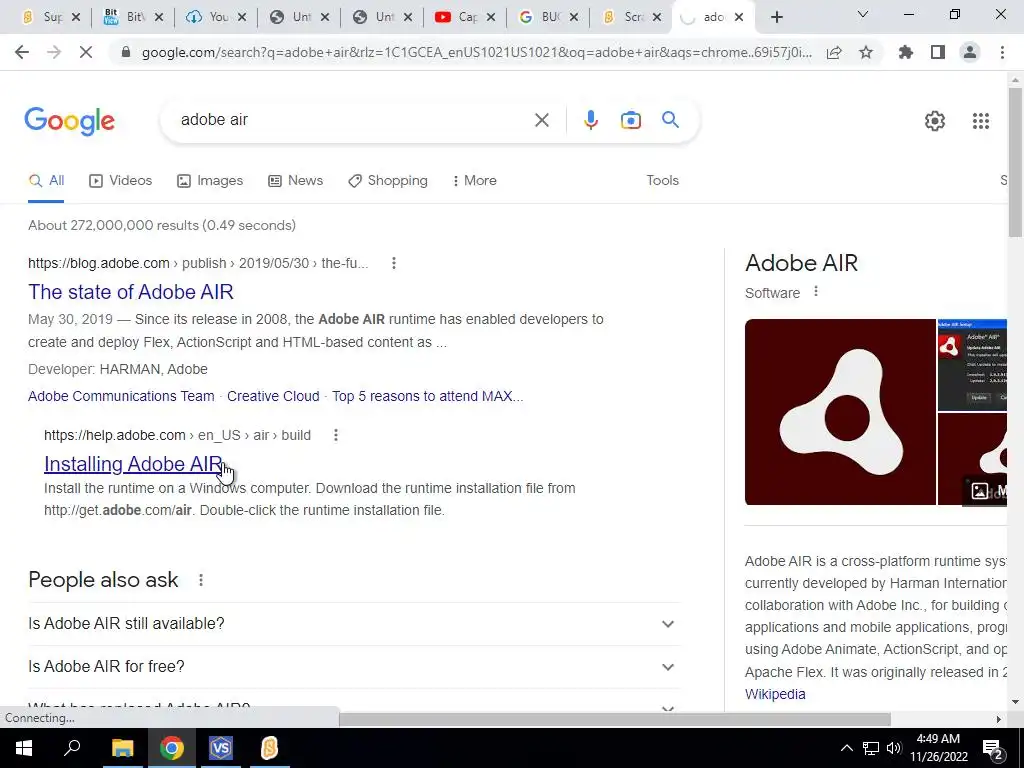Open options for help.adobe.com result
This screenshot has height=768, width=1024.
[x=336, y=435]
